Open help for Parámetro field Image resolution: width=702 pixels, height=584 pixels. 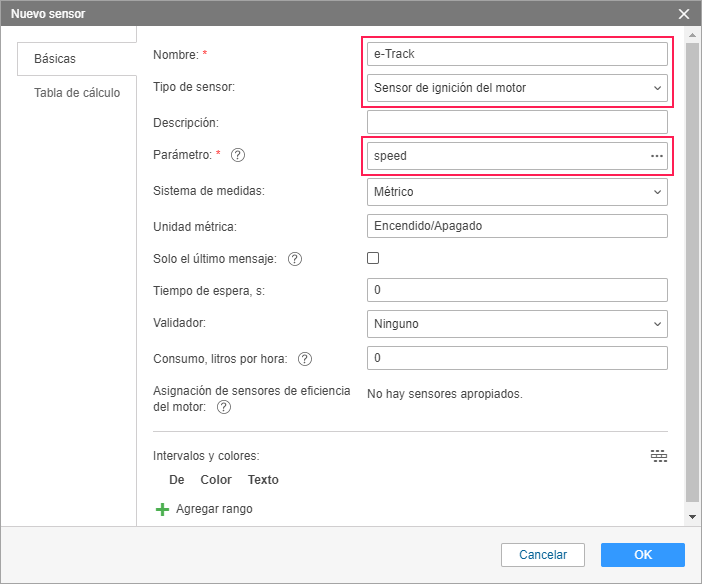(238, 155)
